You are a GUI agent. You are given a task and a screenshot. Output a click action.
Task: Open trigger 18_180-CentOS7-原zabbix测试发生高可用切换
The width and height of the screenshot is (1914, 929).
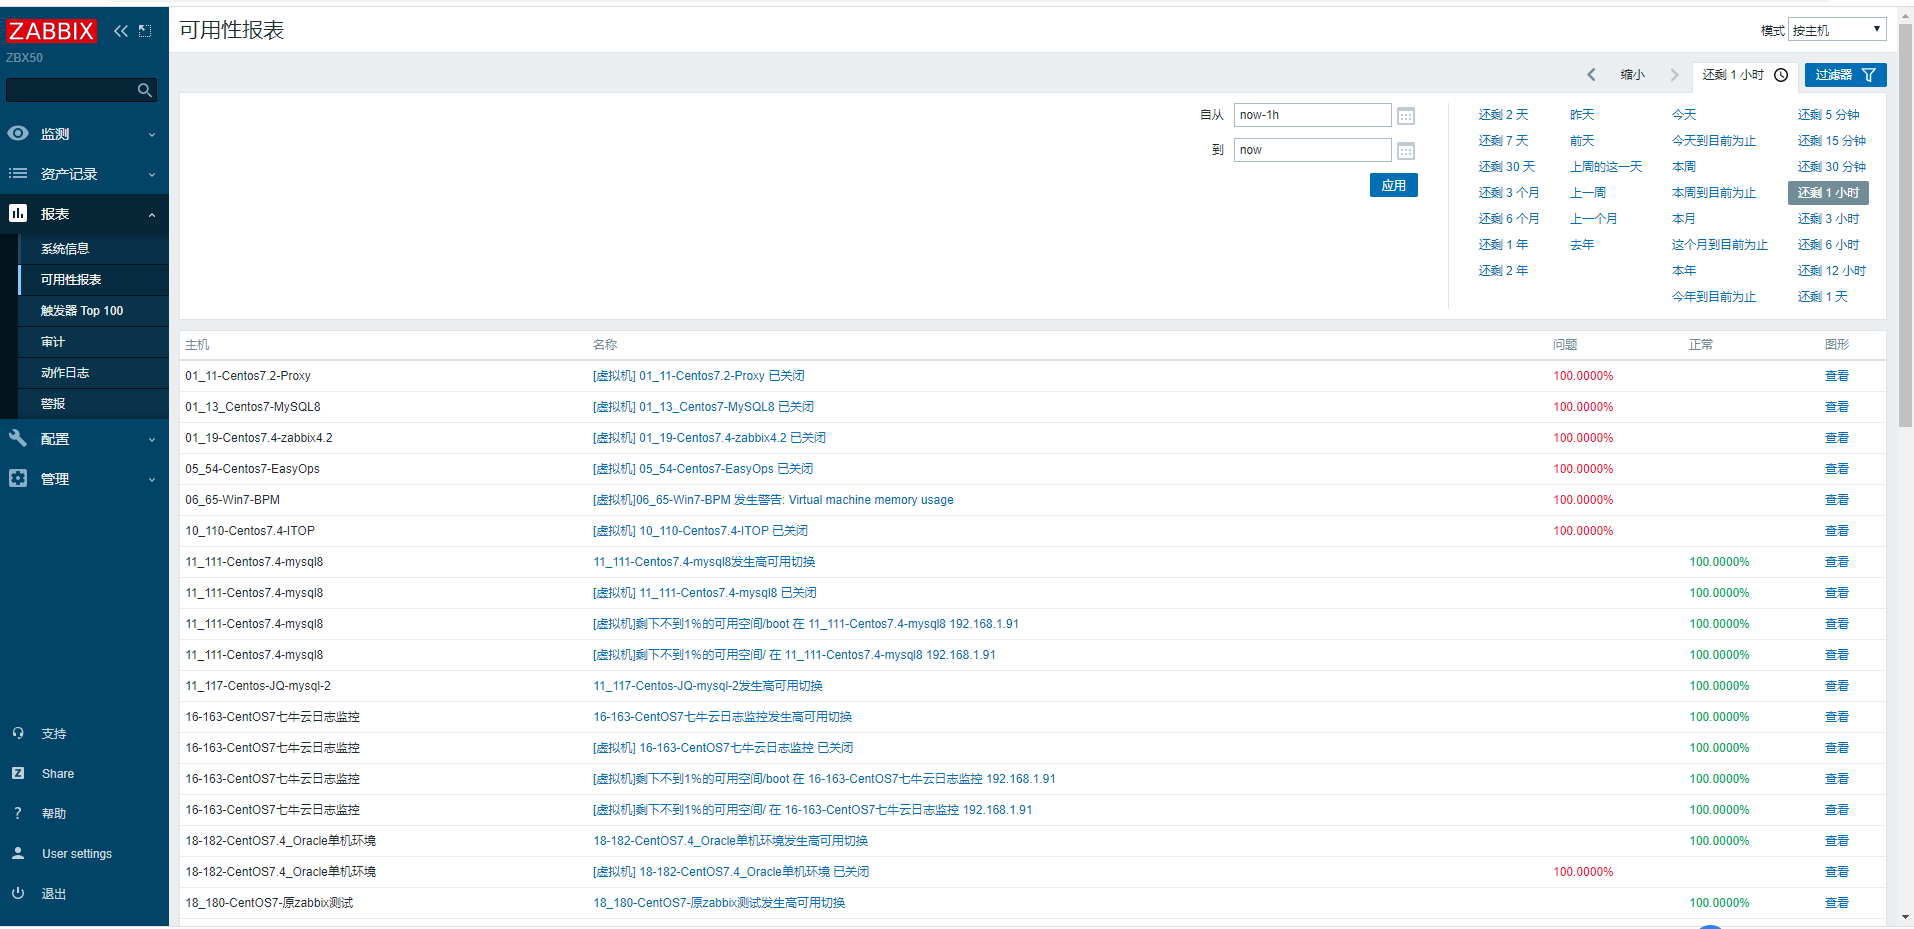tap(719, 903)
